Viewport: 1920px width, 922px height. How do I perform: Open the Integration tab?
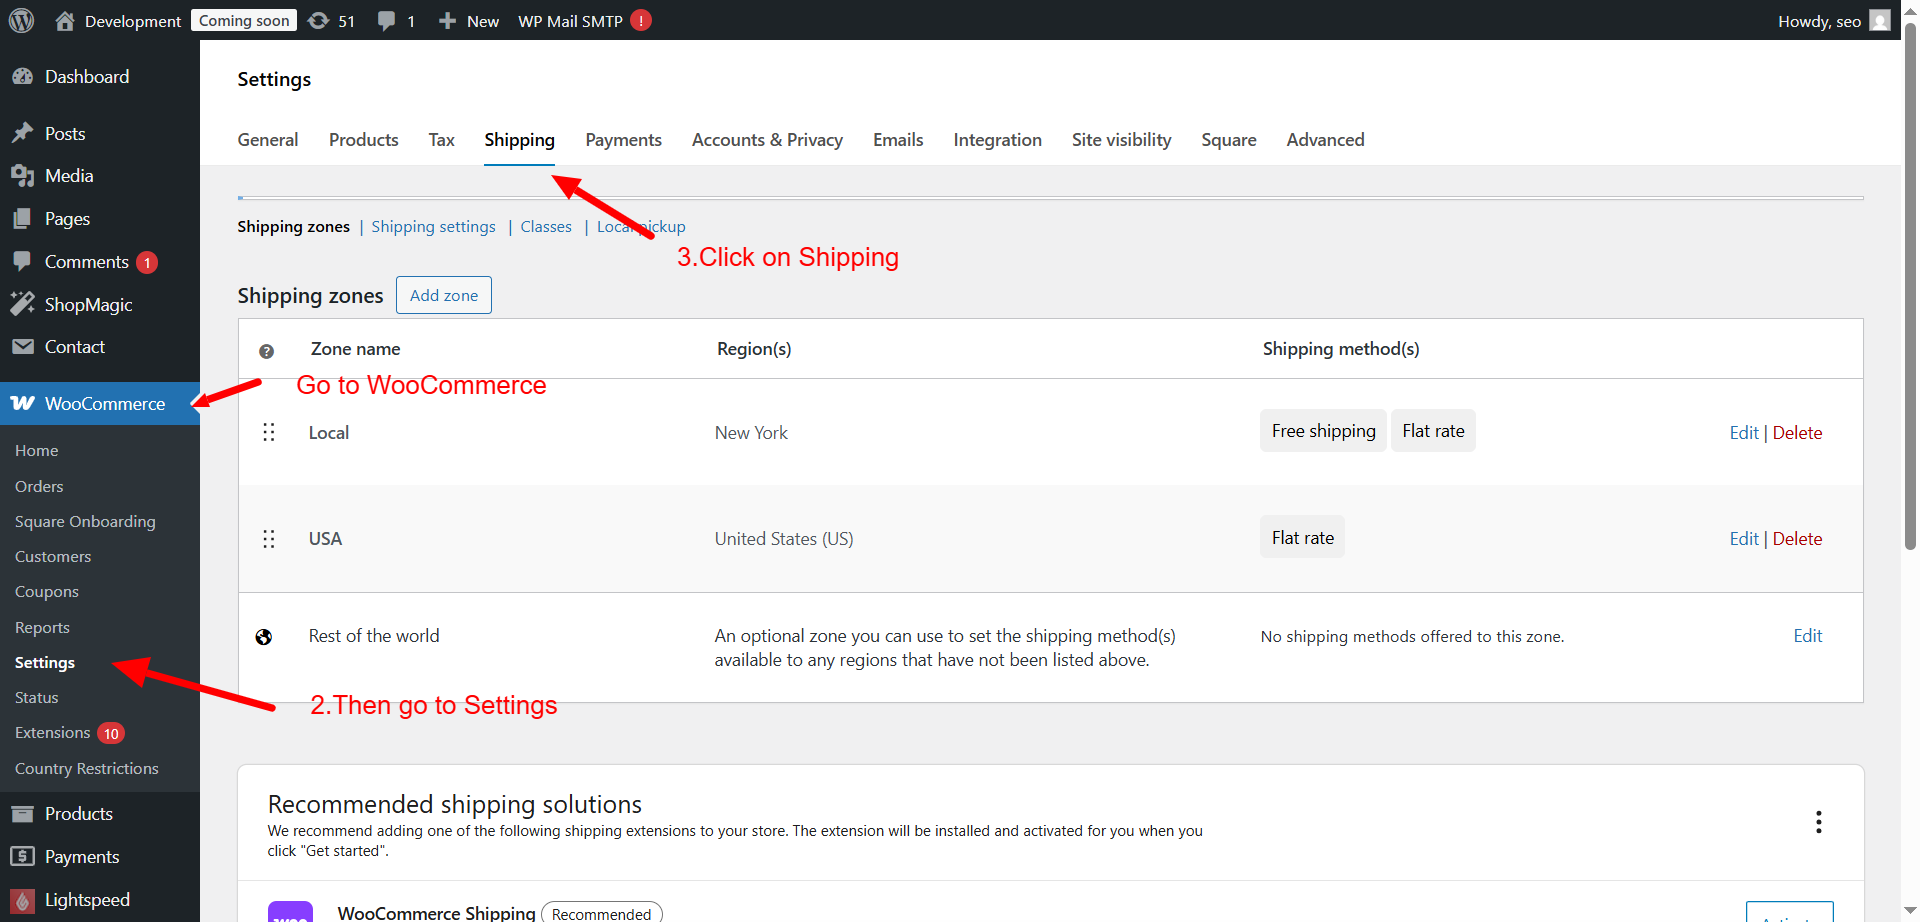[998, 140]
